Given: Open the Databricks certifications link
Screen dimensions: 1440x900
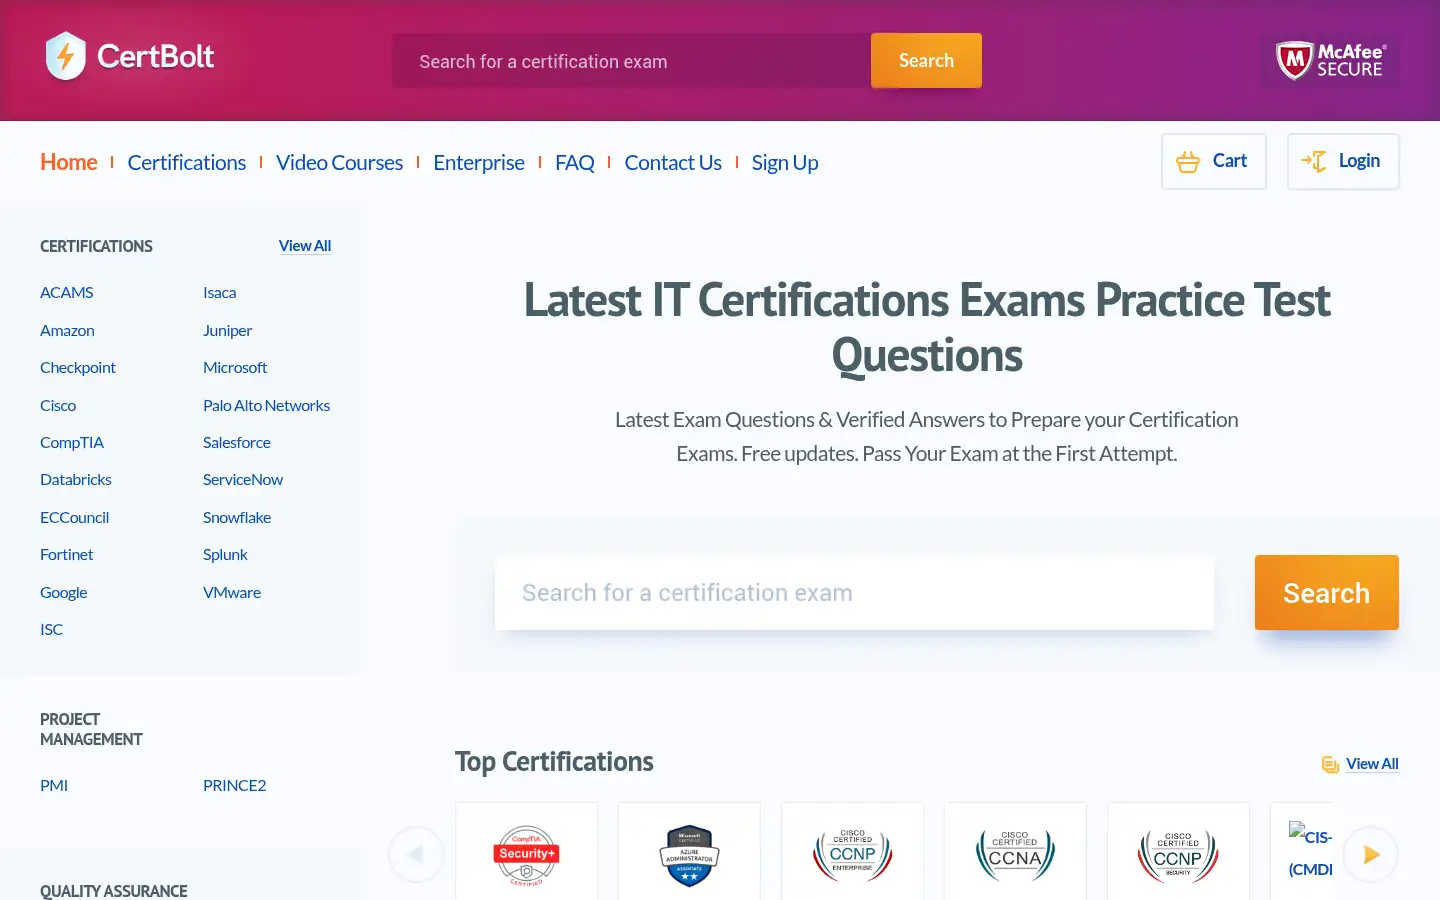Looking at the screenshot, I should point(76,480).
